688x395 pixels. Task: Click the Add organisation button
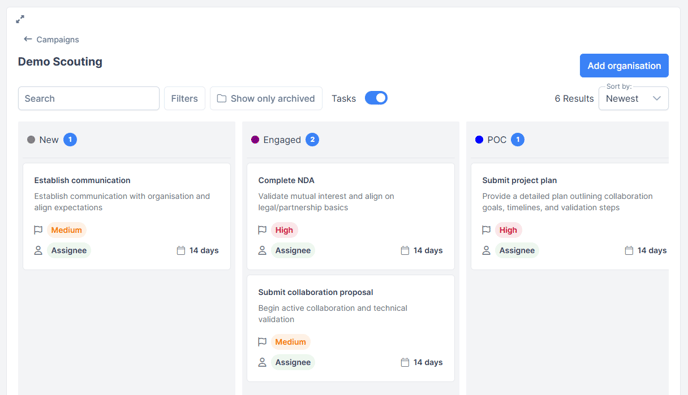[x=624, y=66]
